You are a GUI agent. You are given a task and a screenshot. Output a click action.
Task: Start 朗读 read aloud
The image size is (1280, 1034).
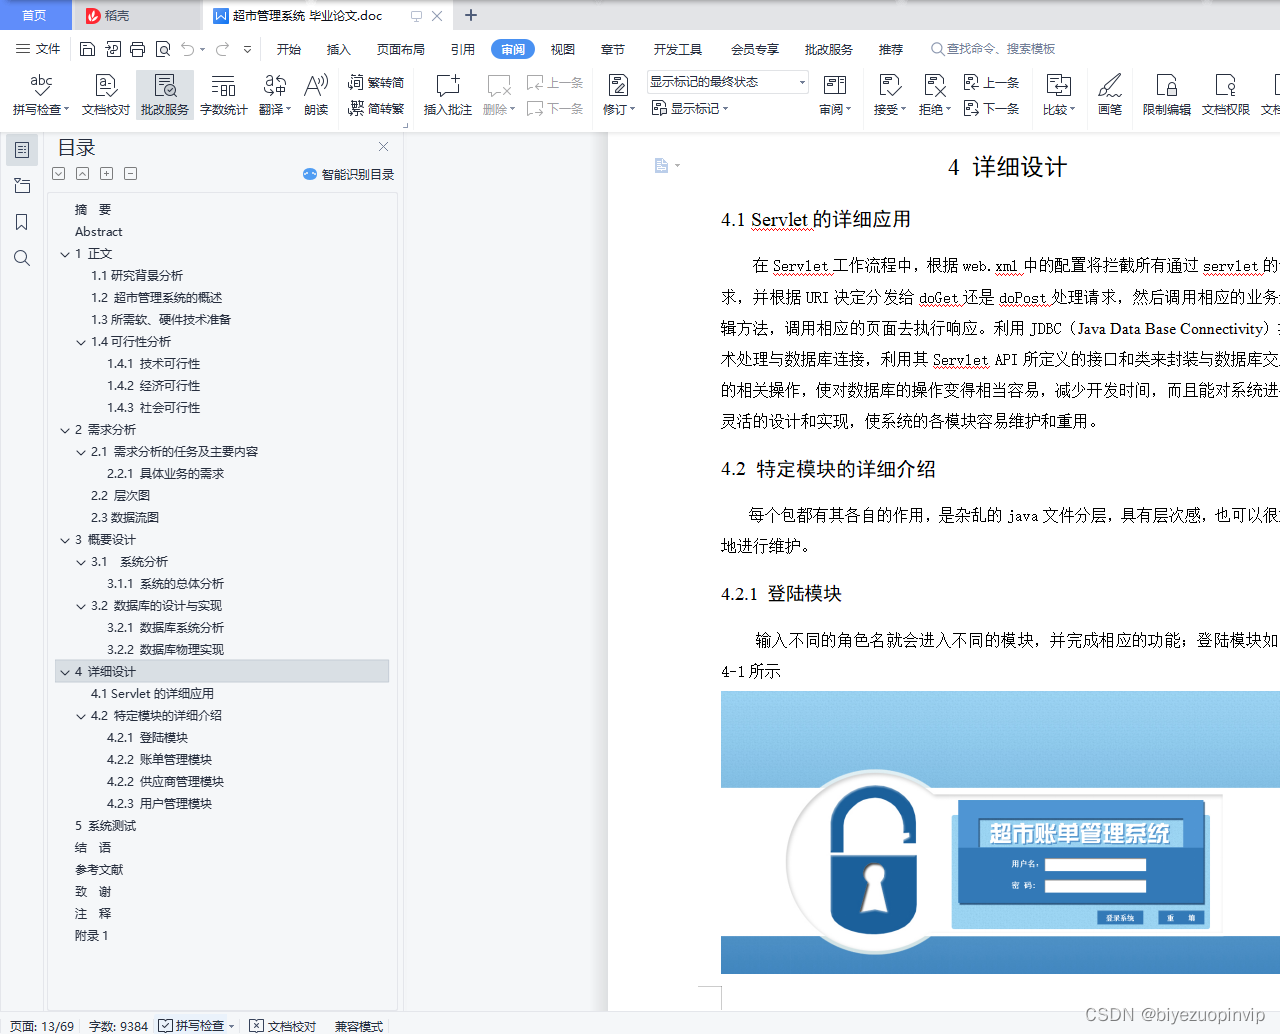tap(316, 95)
